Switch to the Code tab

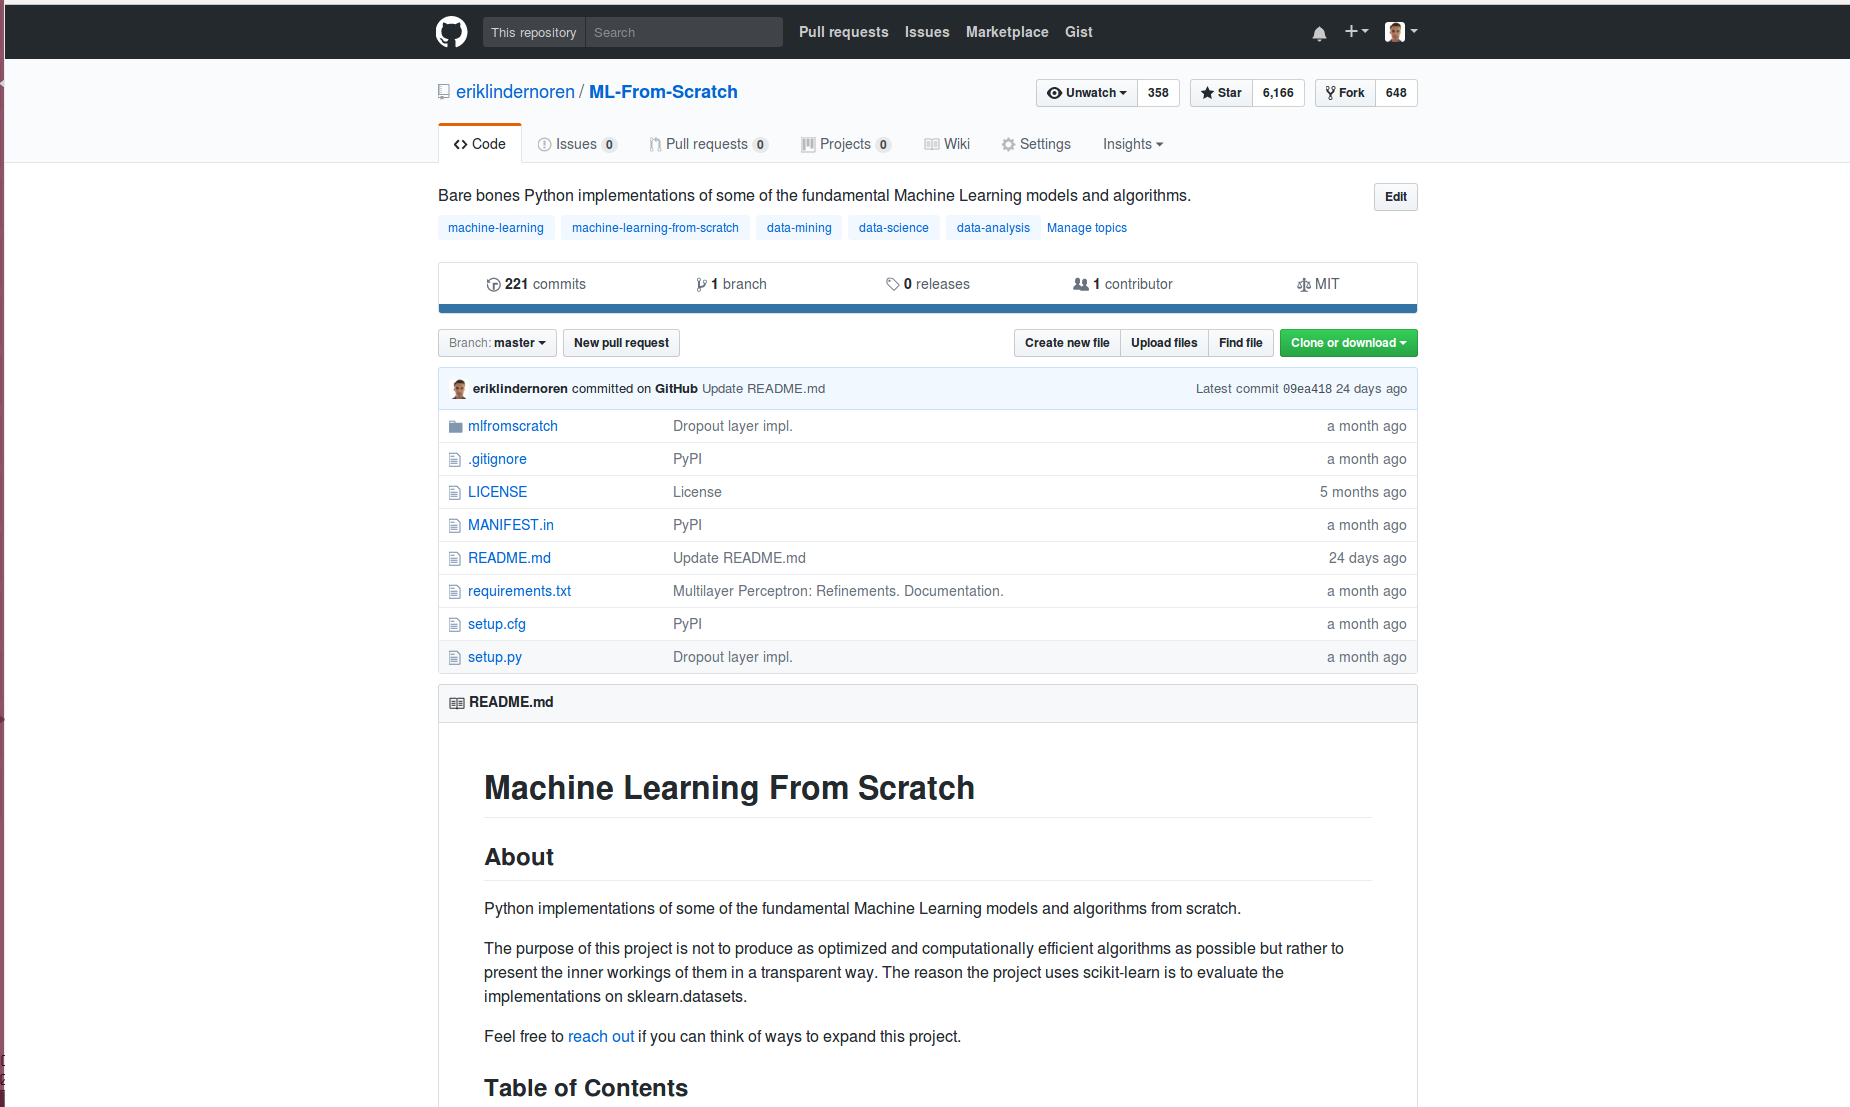click(x=480, y=144)
